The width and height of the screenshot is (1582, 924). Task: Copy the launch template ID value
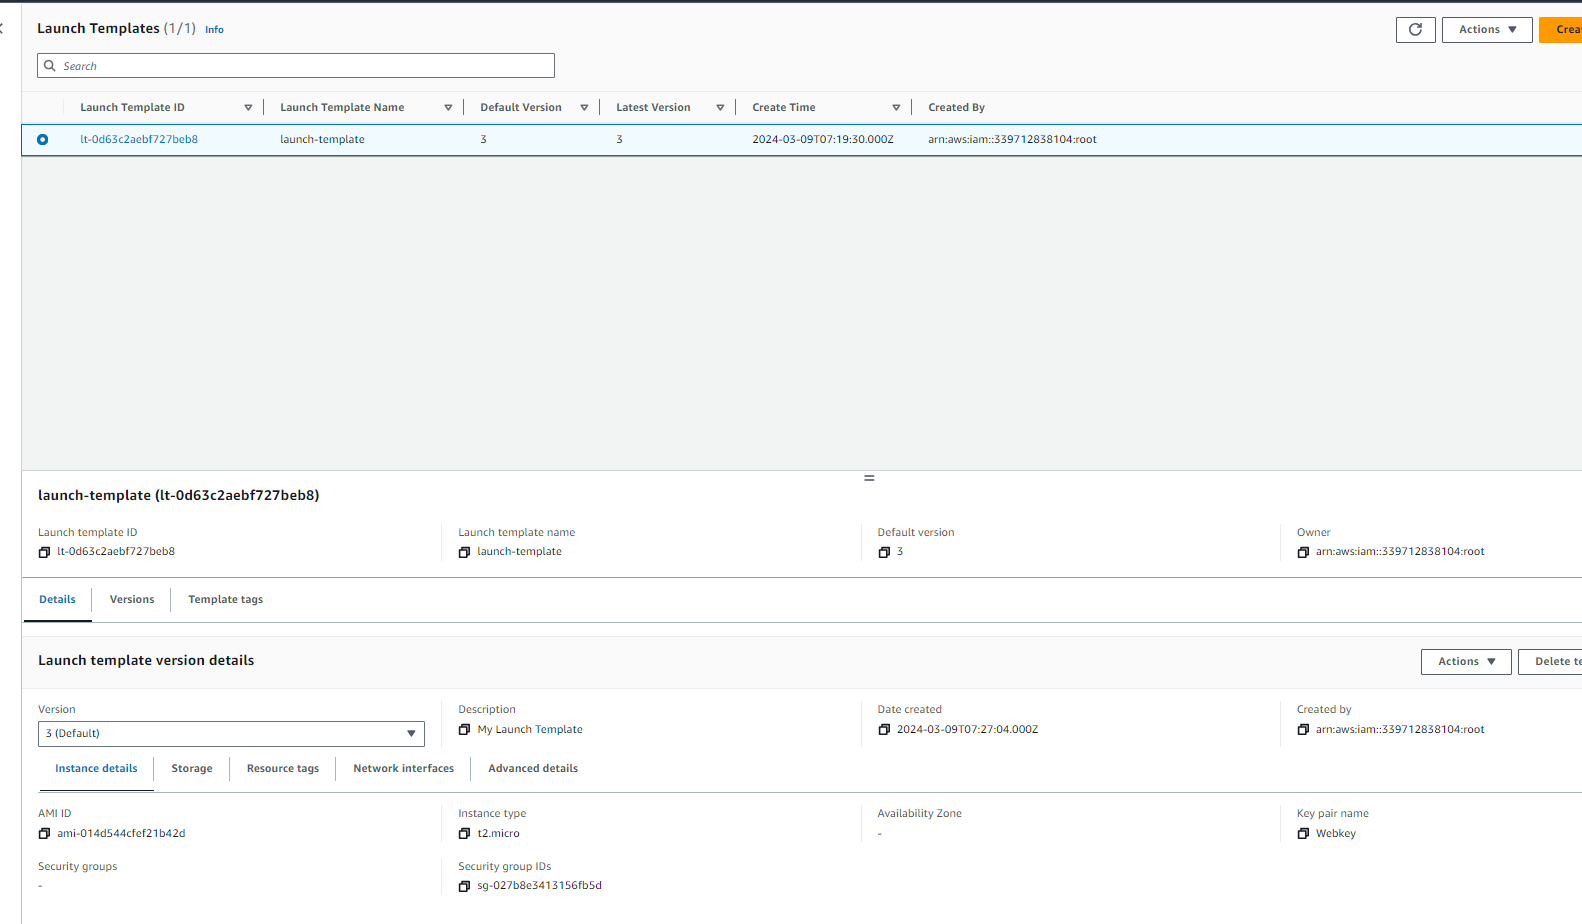pyautogui.click(x=44, y=552)
